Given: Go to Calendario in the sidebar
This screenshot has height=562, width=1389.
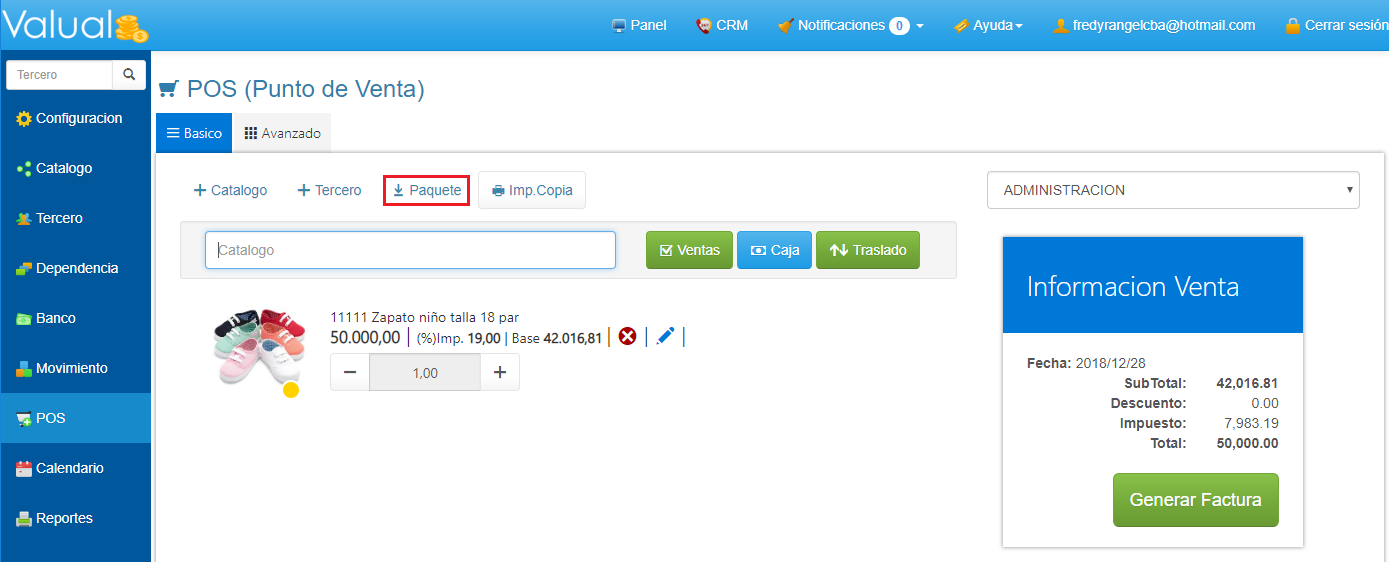Looking at the screenshot, I should [68, 469].
